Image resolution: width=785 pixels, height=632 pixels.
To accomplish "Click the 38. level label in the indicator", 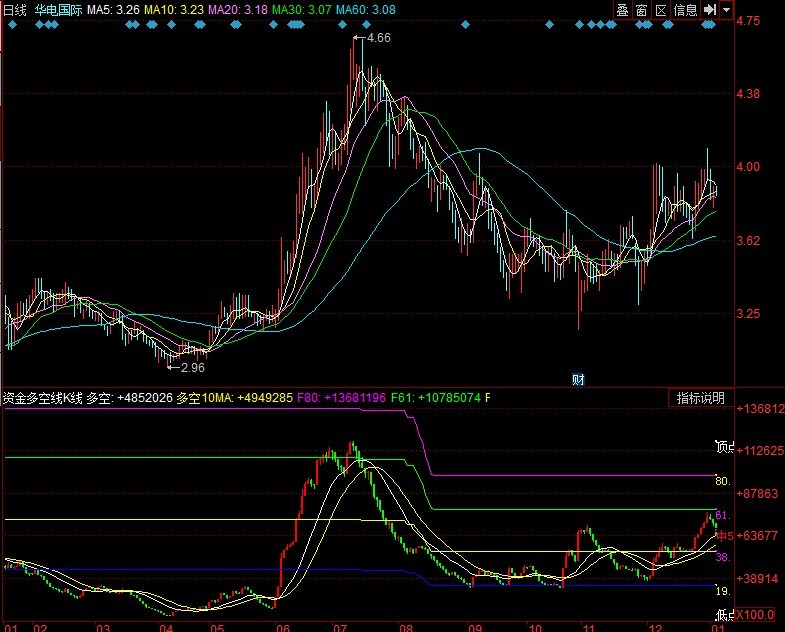I will 723,557.
